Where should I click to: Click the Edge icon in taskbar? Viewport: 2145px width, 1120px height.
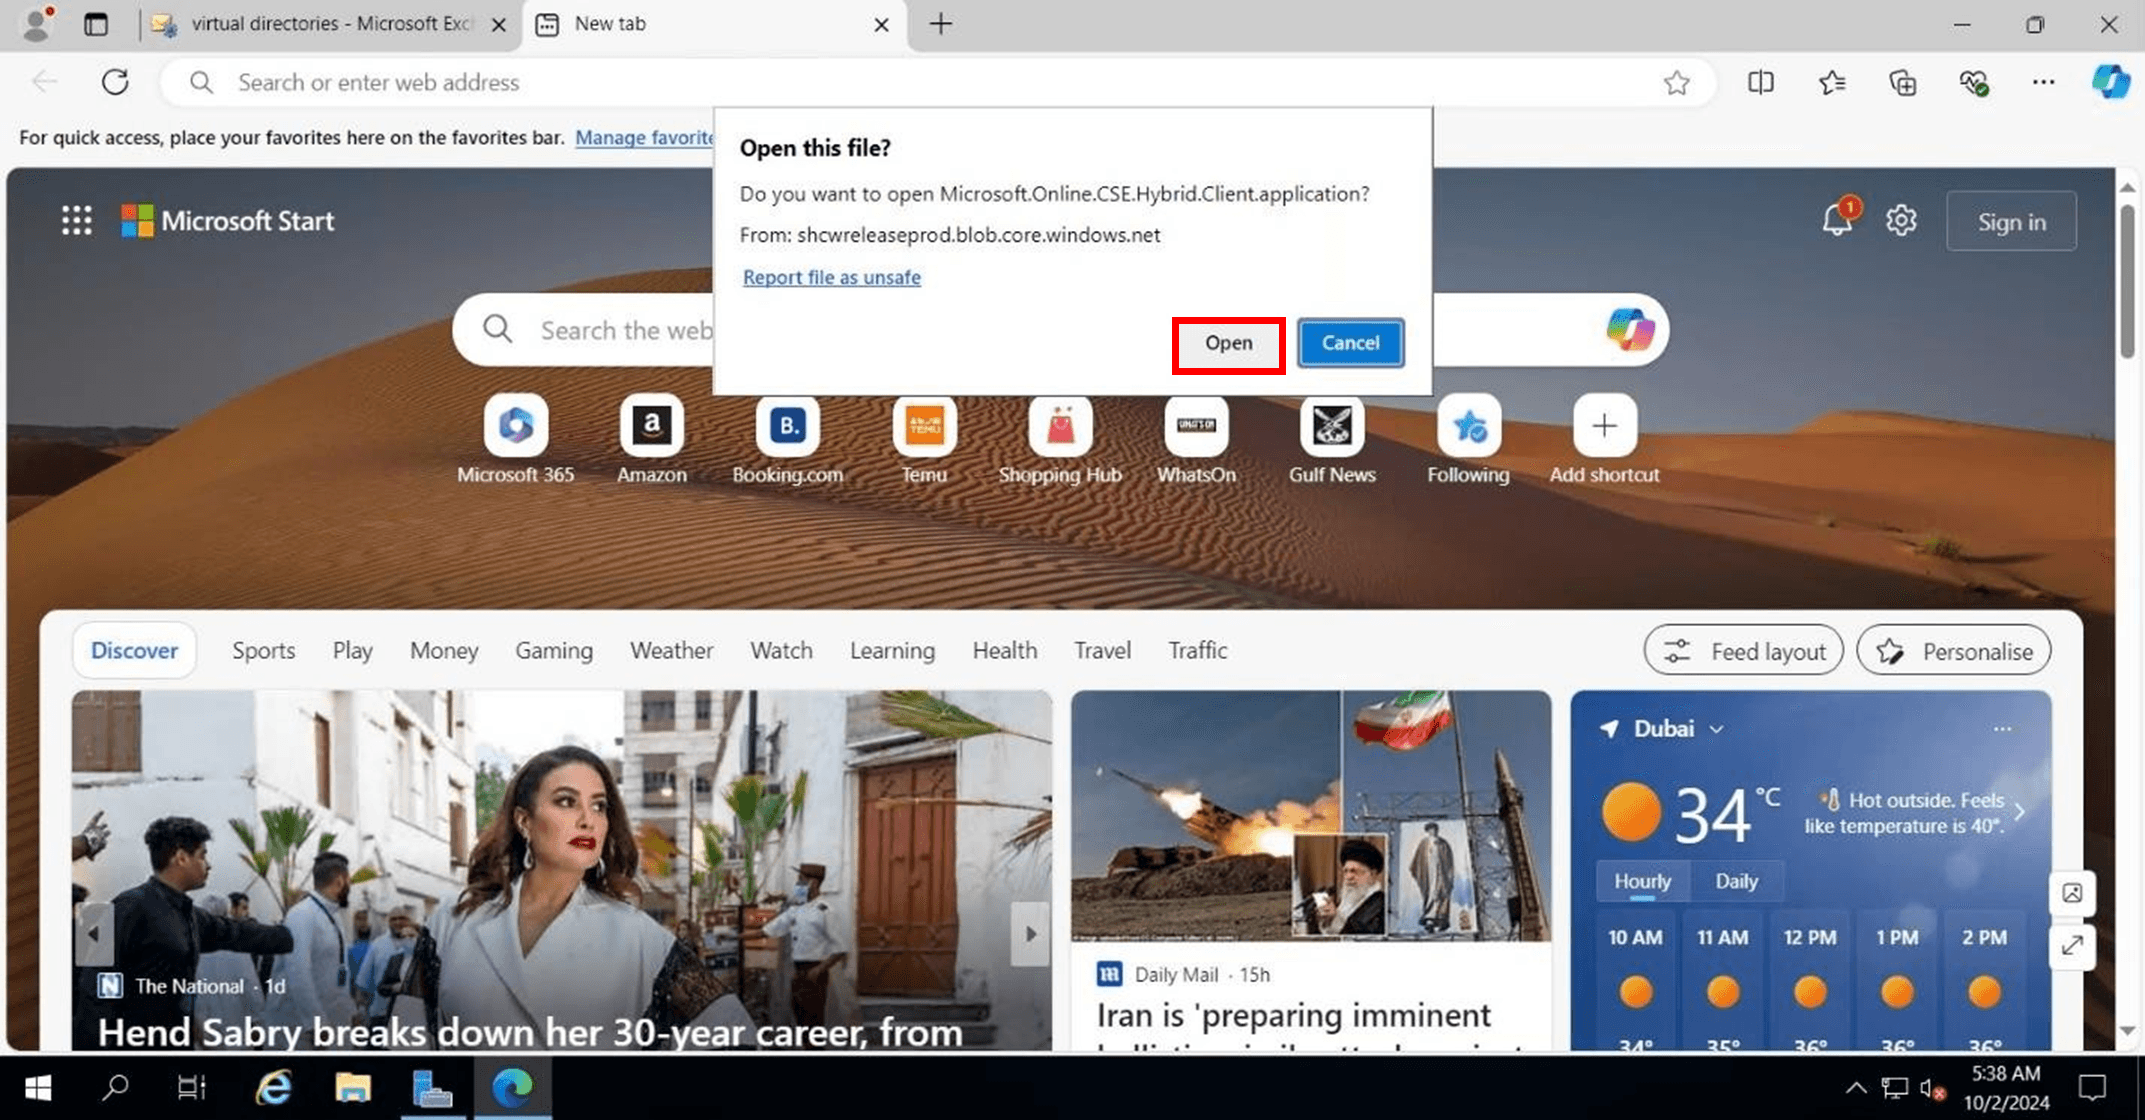[x=512, y=1087]
